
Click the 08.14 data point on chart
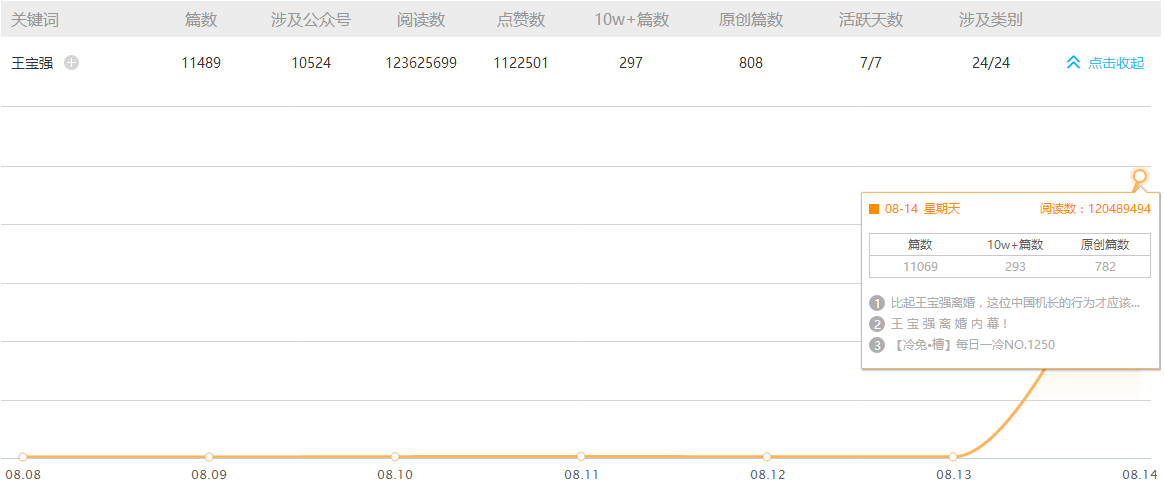[x=1140, y=176]
